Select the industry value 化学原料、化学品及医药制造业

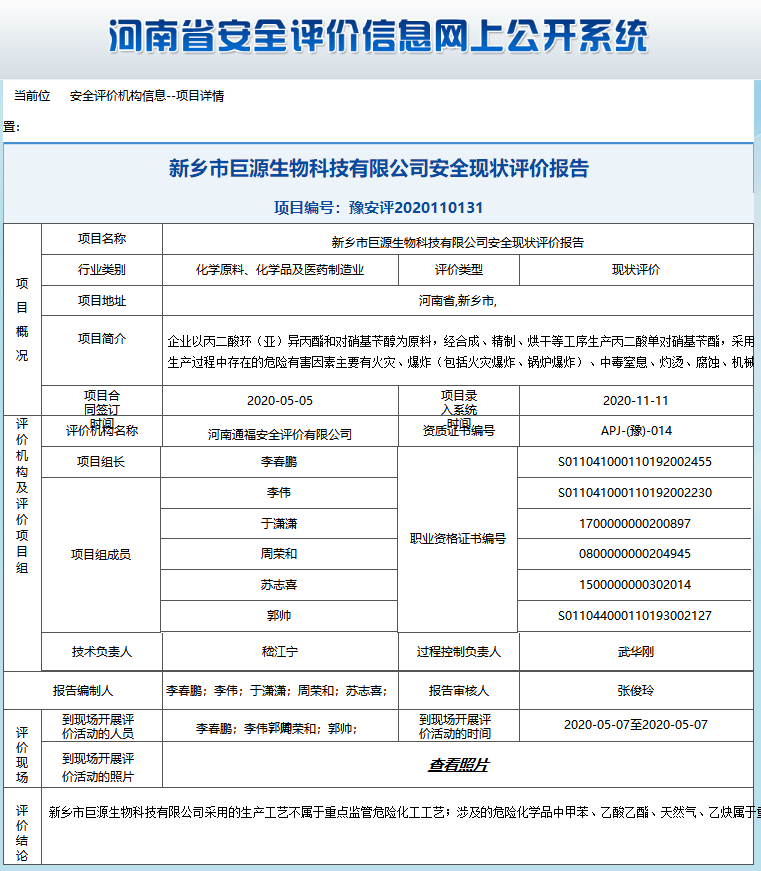pyautogui.click(x=280, y=270)
